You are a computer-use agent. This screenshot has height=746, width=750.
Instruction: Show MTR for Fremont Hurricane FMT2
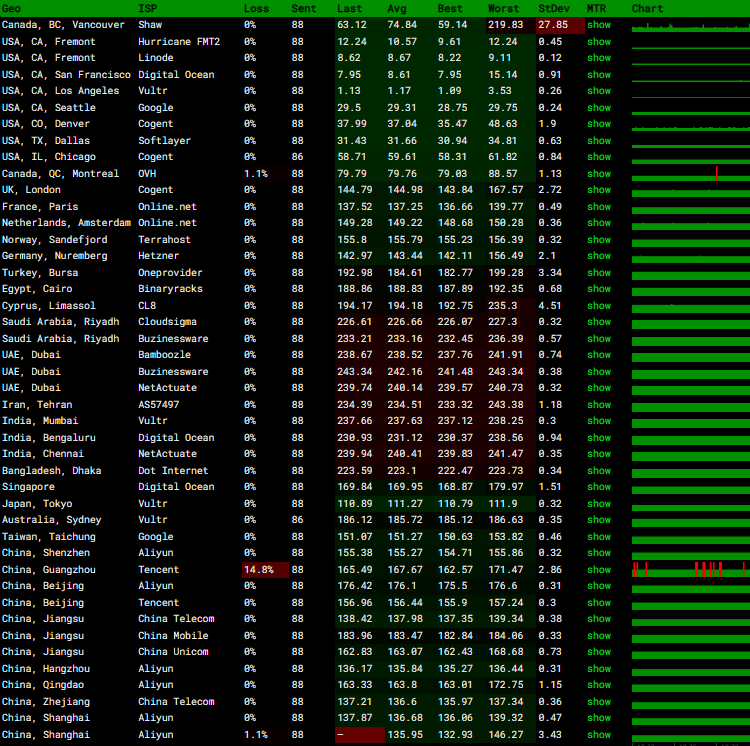tap(599, 42)
